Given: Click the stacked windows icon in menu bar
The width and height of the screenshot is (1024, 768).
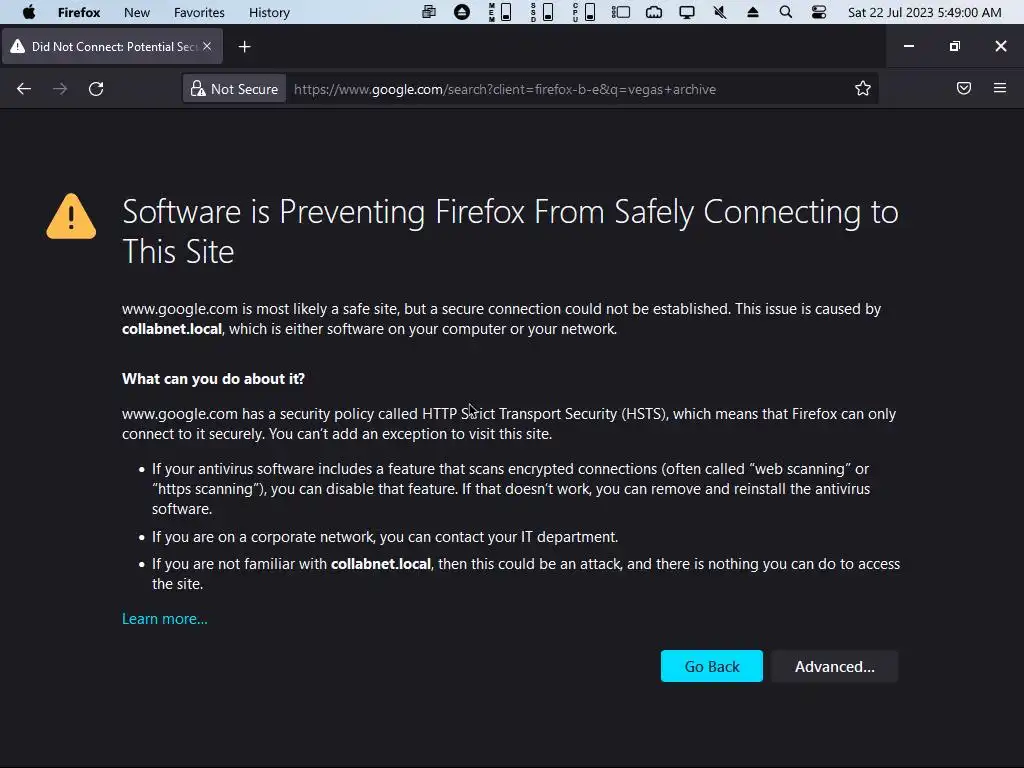Looking at the screenshot, I should 428,12.
